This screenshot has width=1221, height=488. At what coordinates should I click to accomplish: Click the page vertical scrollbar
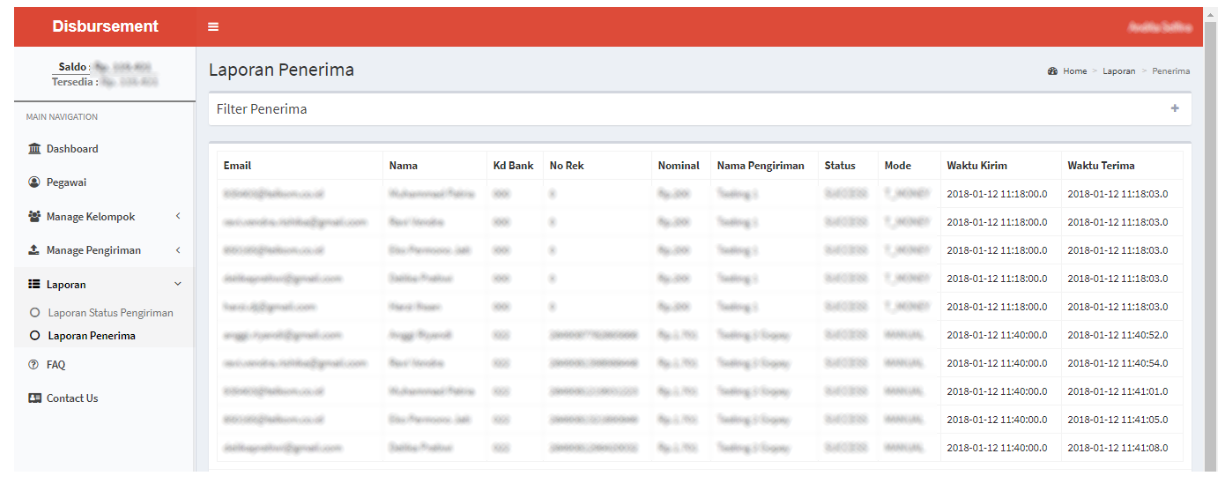1209,240
